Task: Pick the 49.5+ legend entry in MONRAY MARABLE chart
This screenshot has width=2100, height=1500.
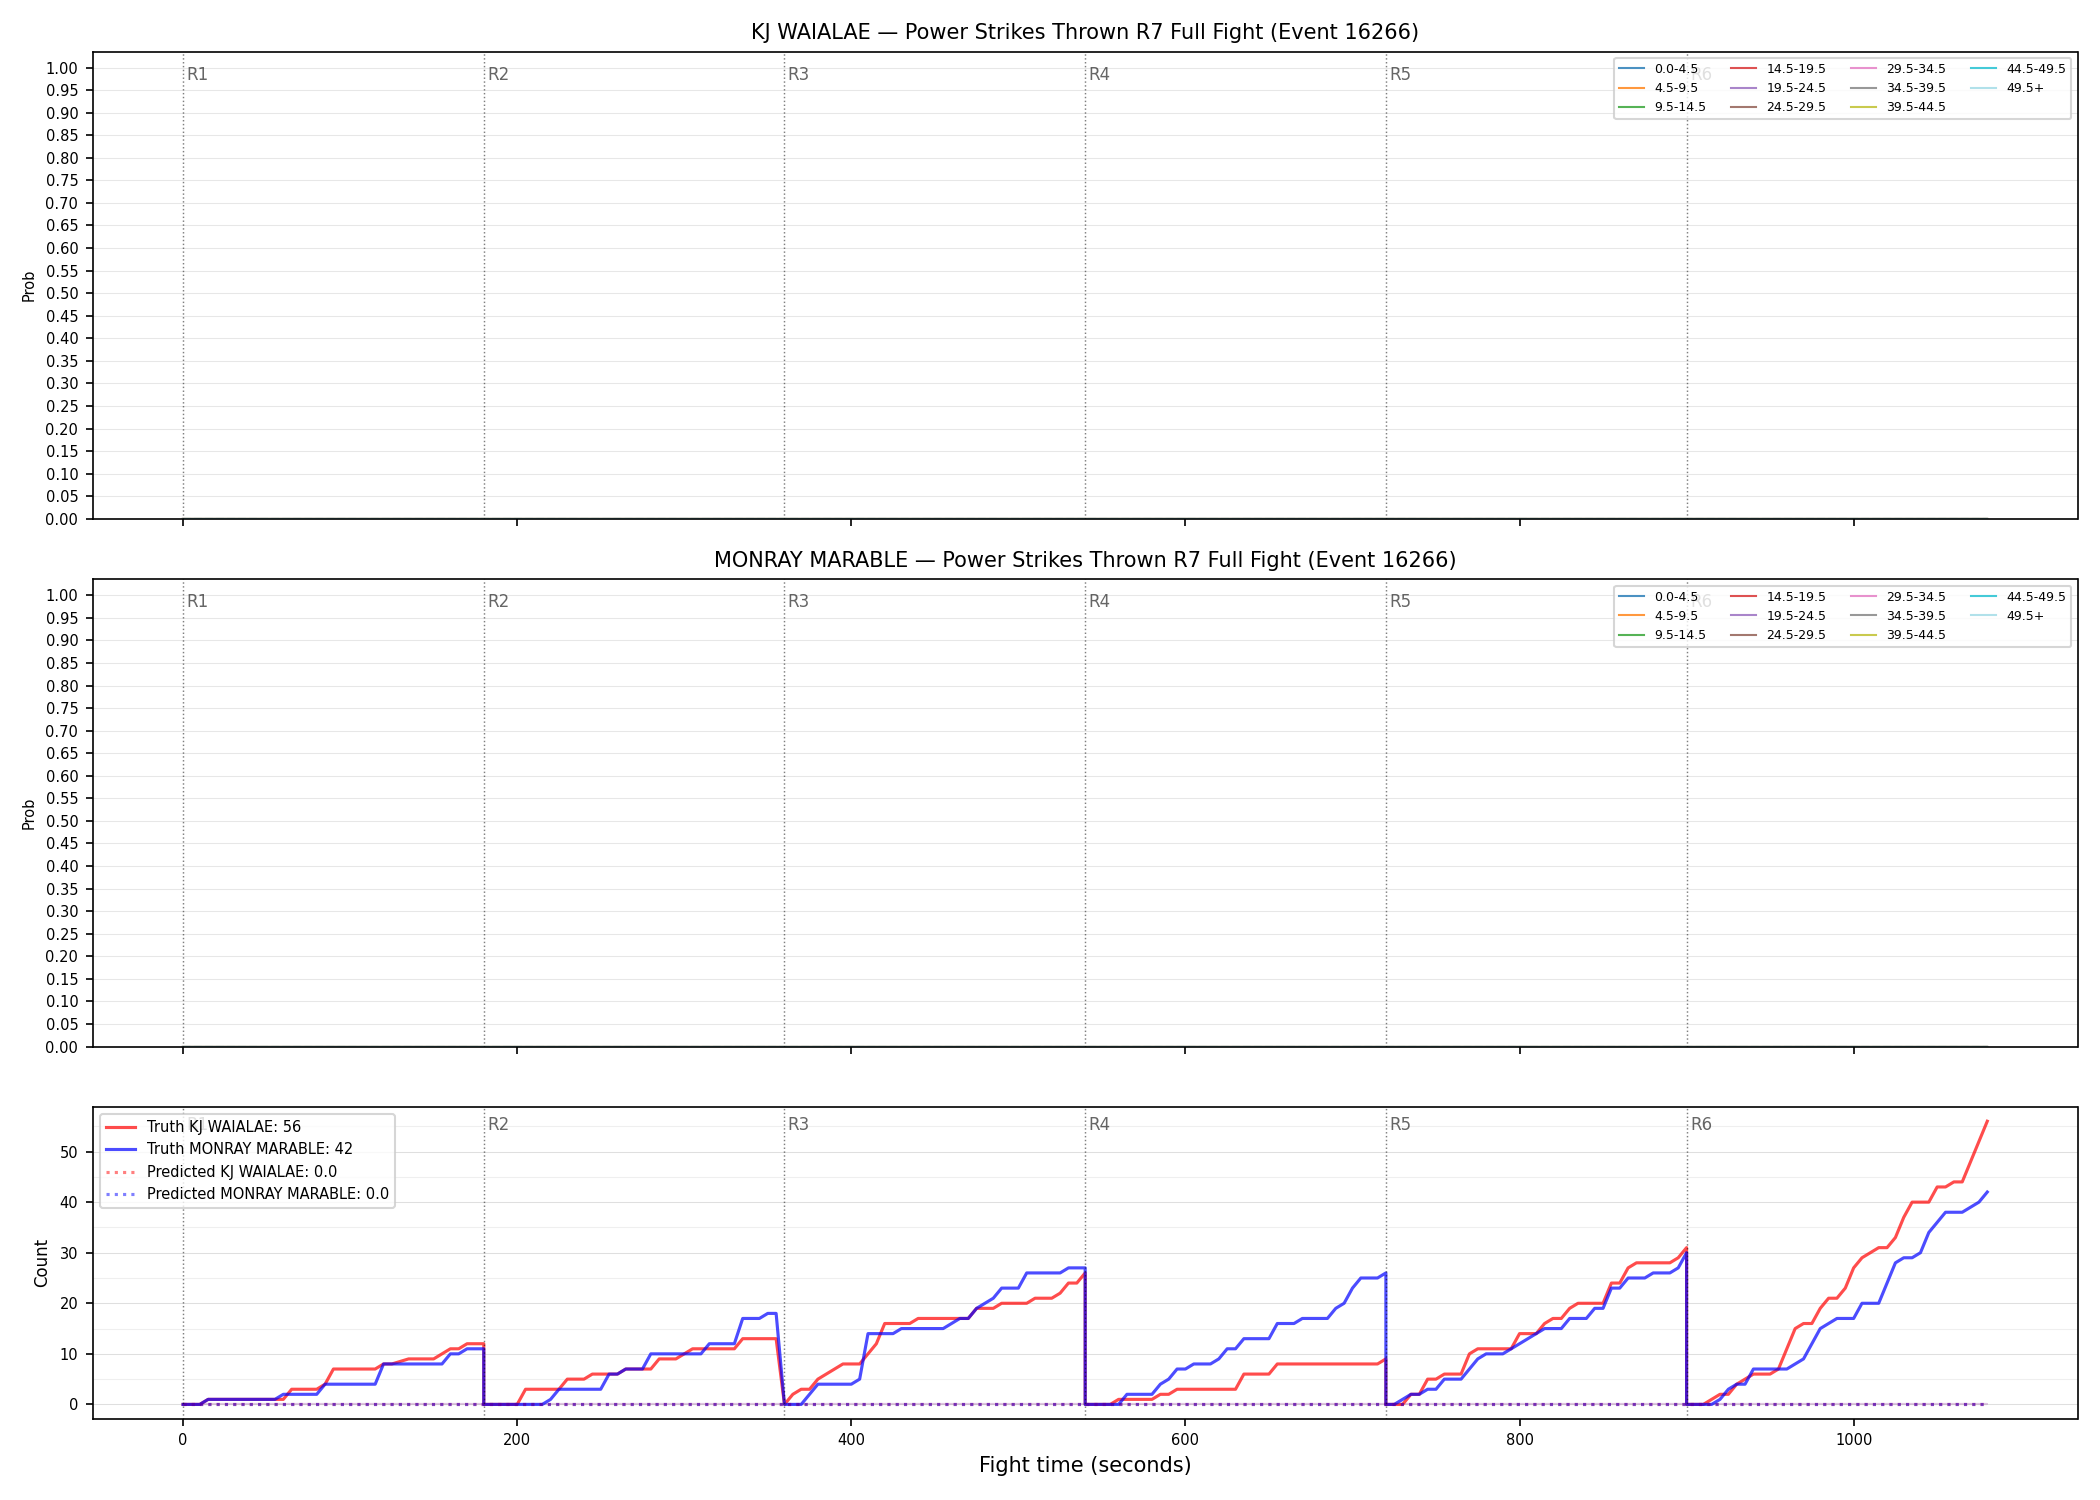Action: point(2007,616)
